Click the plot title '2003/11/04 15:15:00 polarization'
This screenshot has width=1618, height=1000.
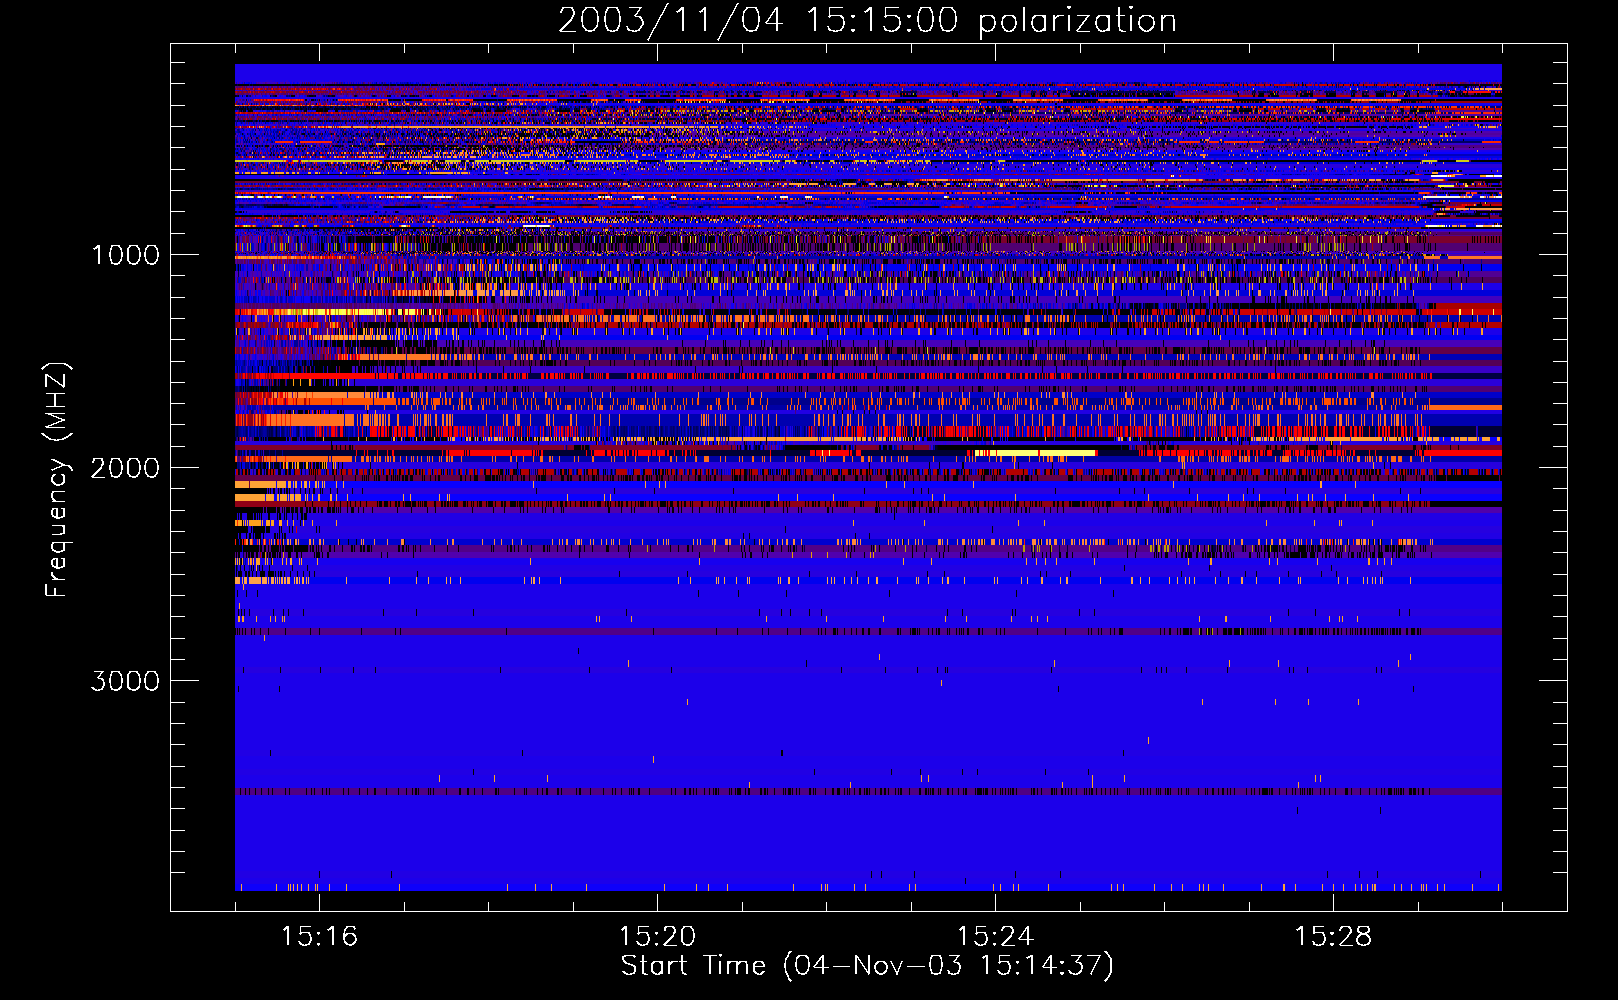(x=867, y=21)
